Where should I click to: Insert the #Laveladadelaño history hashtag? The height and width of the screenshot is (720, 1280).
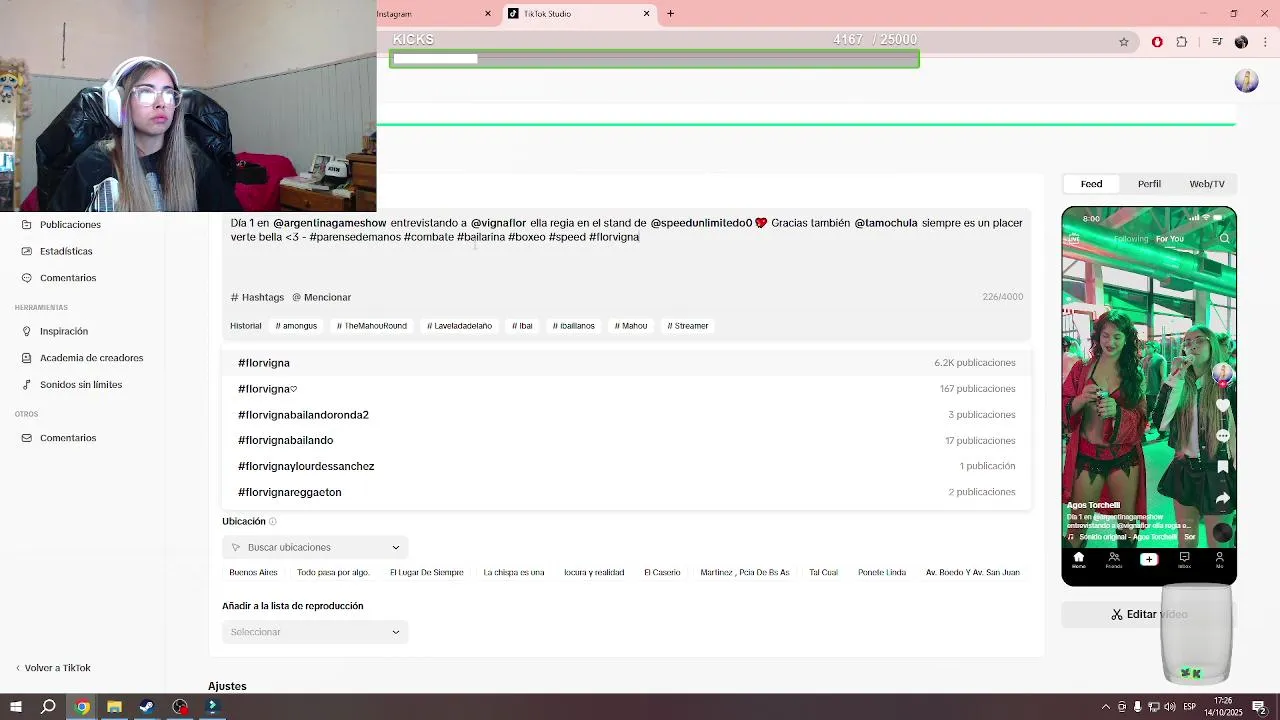coord(459,326)
